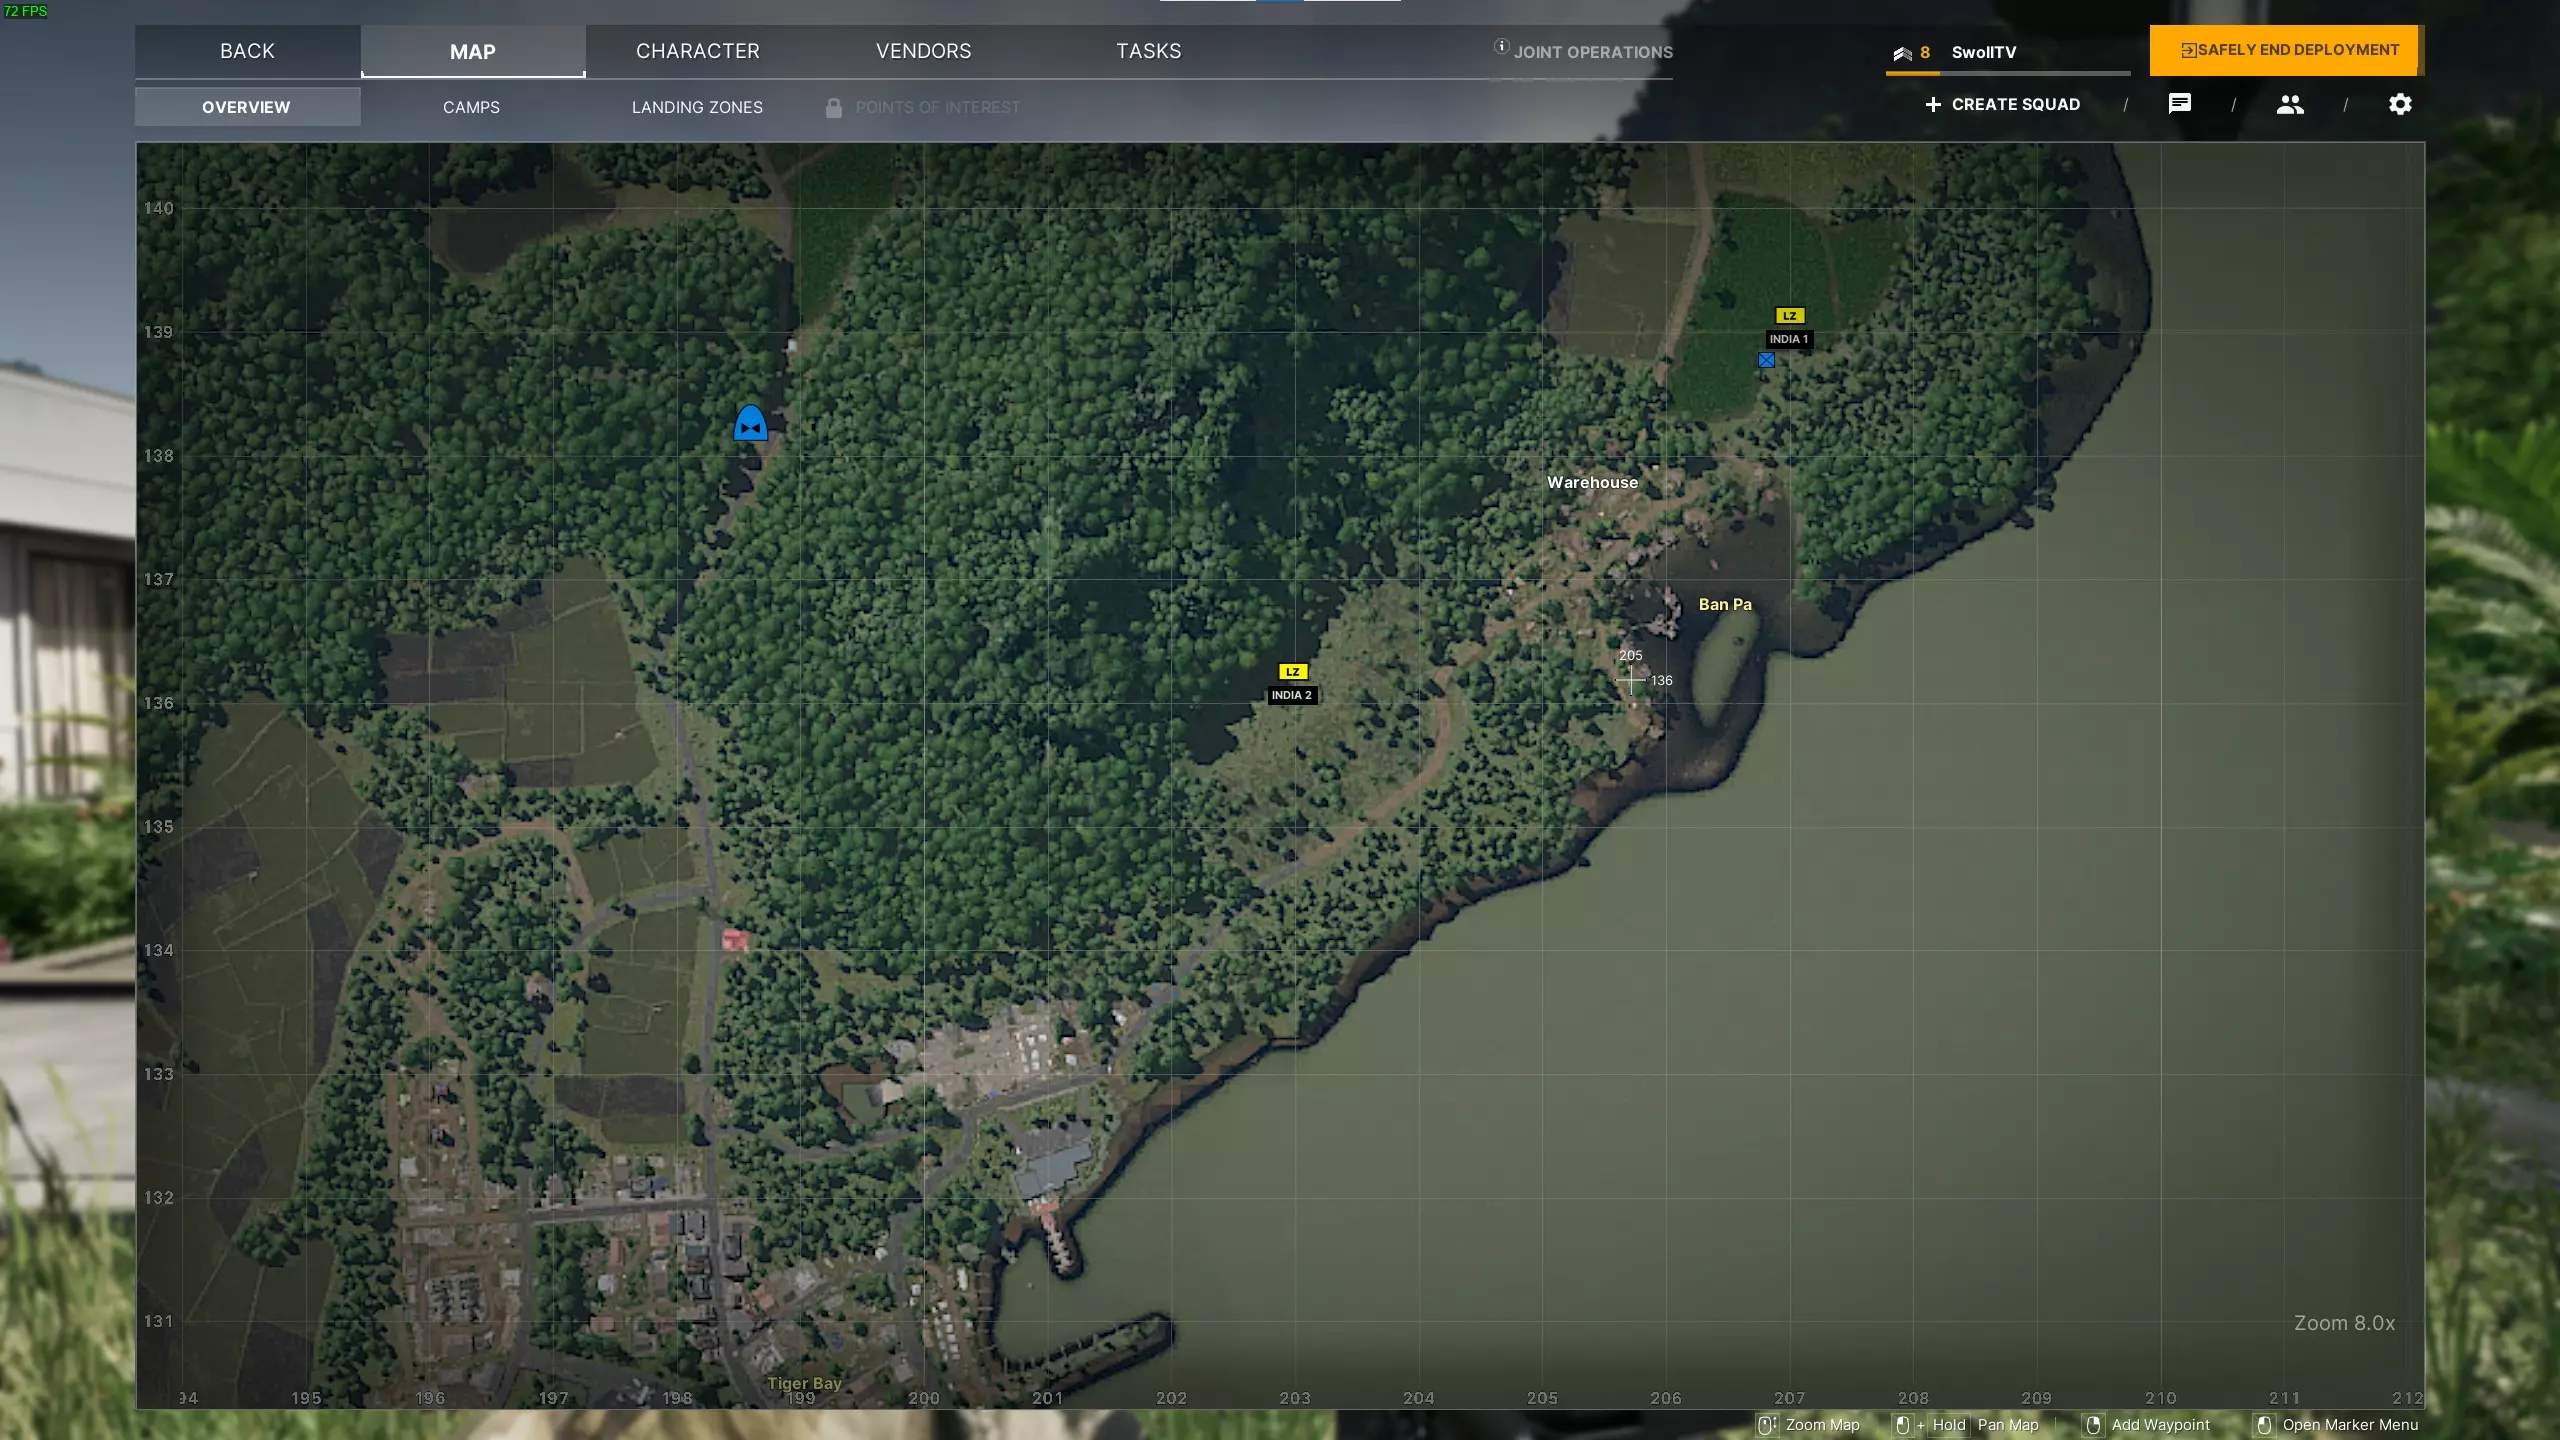Open the squad members icon
Viewport: 2560px width, 1440px height.
(x=2290, y=104)
